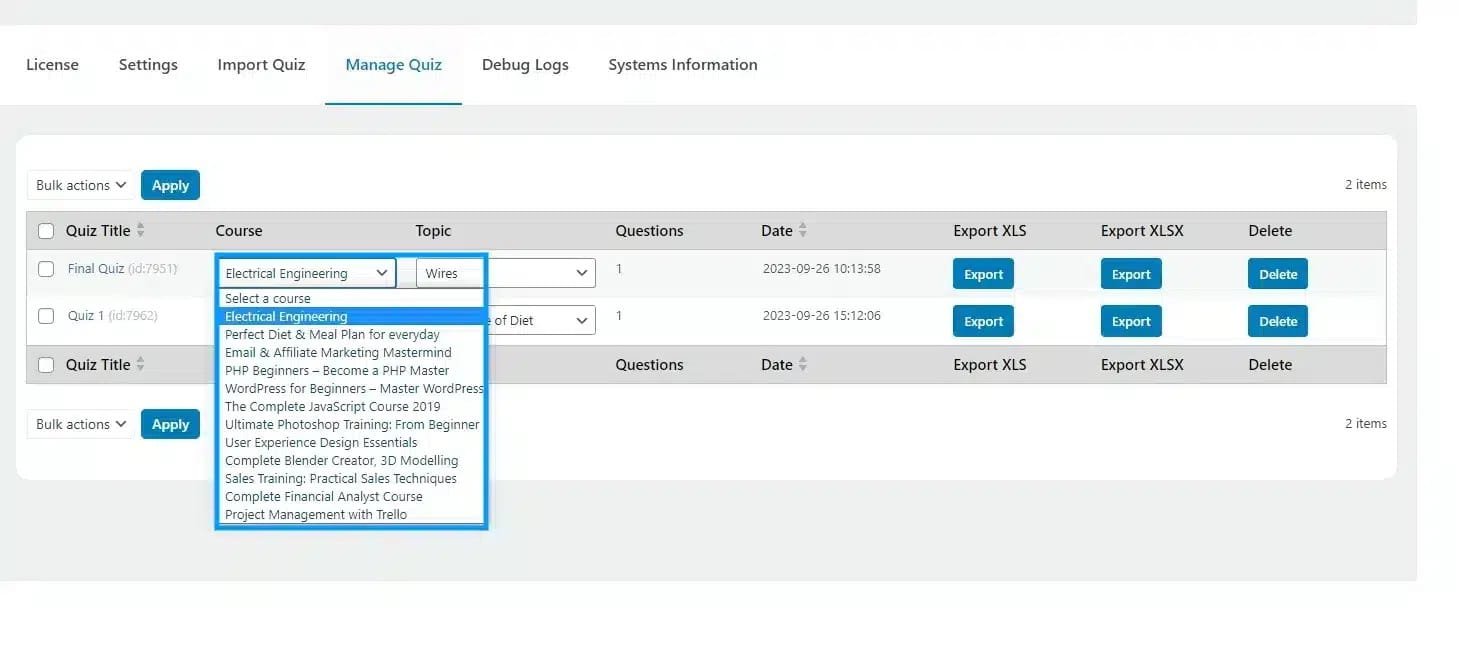The height and width of the screenshot is (648, 1459).
Task: Open the Wires topic dropdown
Action: coord(506,273)
